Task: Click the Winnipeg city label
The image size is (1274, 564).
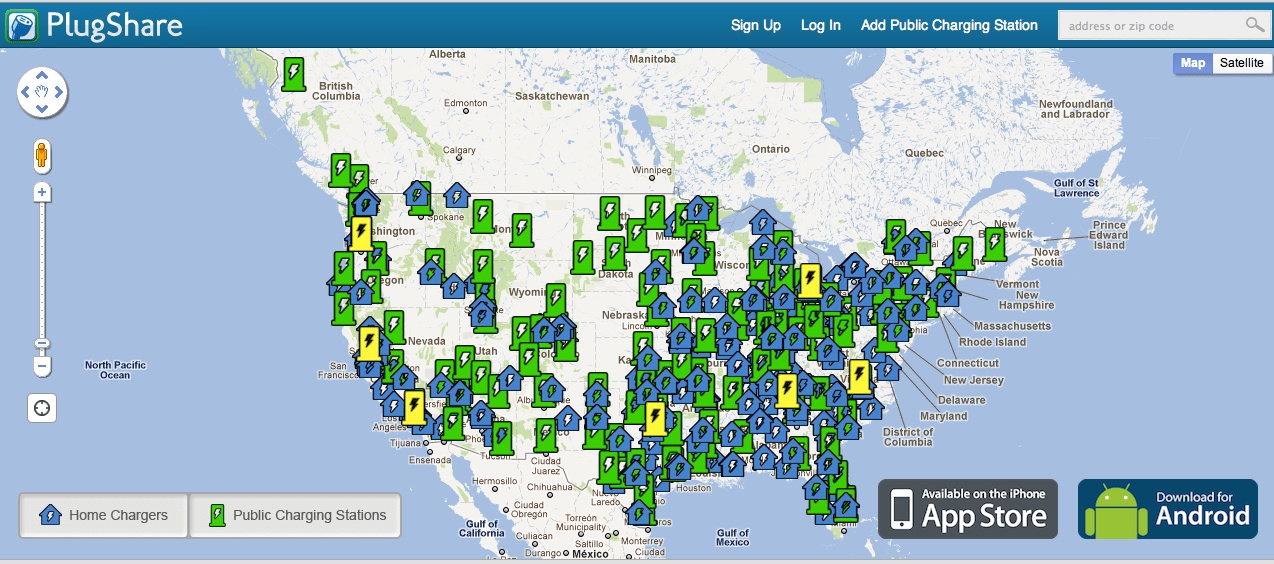Action: [652, 170]
